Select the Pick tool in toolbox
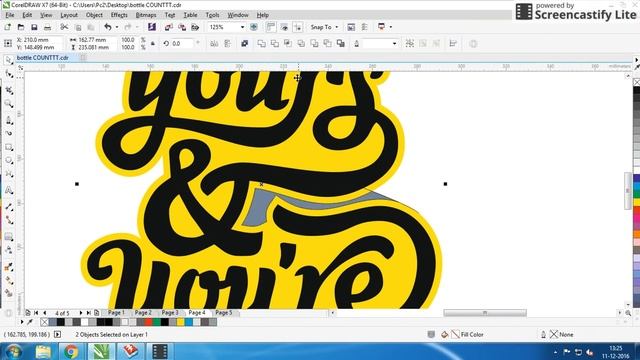Viewport: 640px width, 360px height. 9,60
